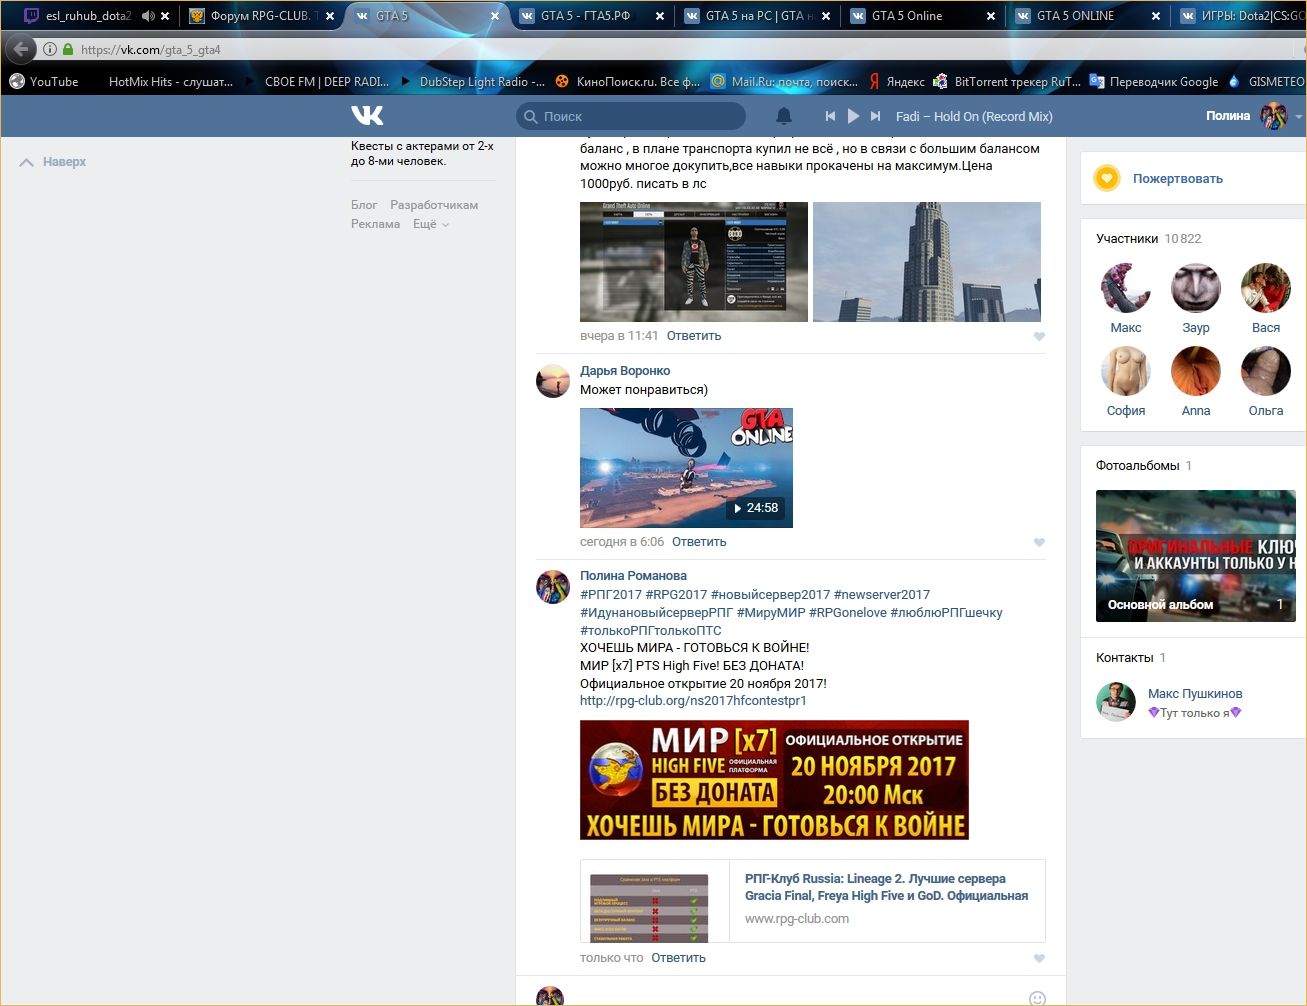
Task: Click the Пожертвовать donate button
Action: coord(1177,179)
